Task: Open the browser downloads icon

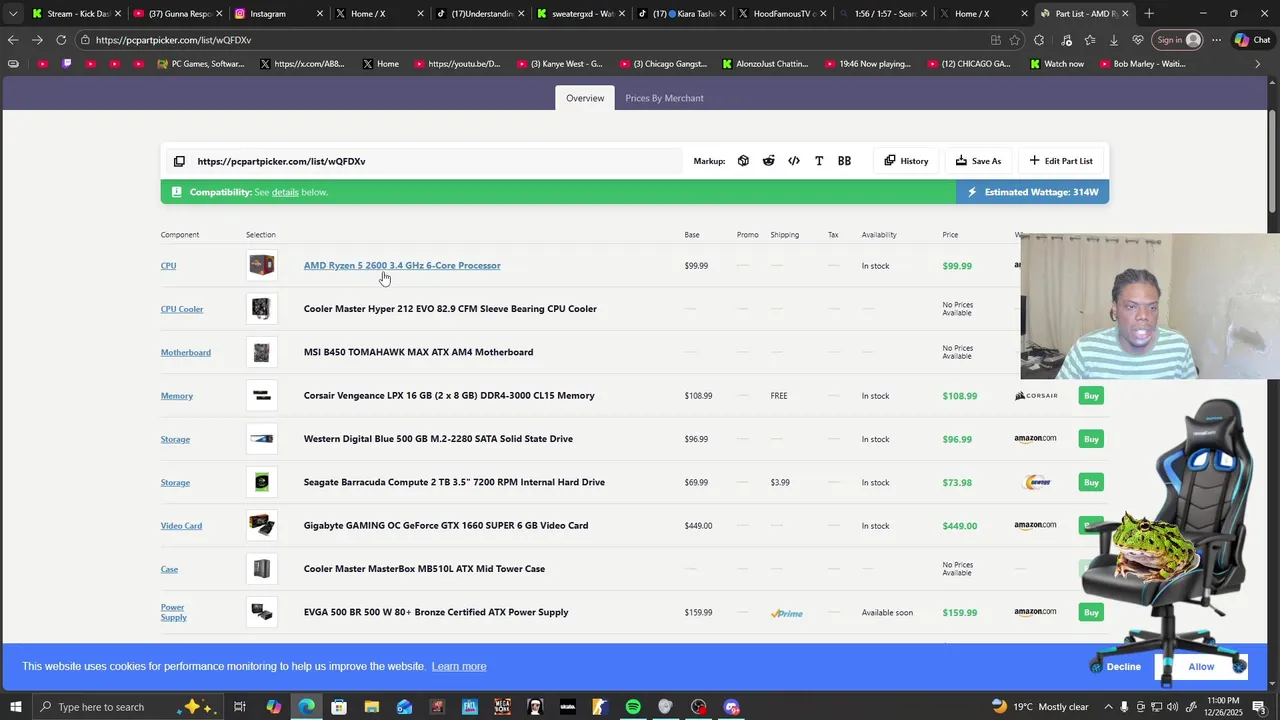Action: [x=1114, y=40]
